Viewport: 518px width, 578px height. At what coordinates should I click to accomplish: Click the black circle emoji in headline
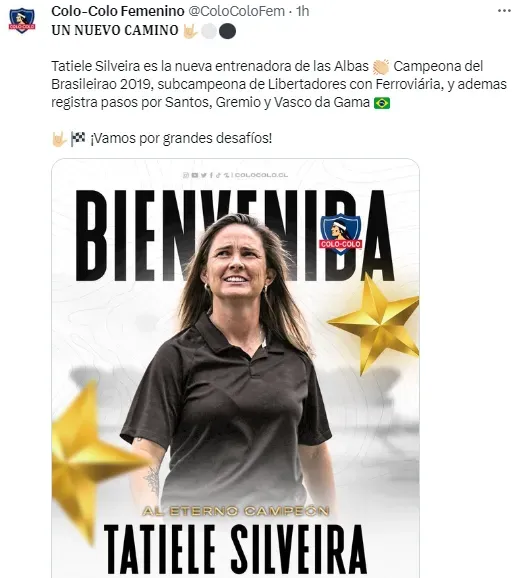coord(227,31)
